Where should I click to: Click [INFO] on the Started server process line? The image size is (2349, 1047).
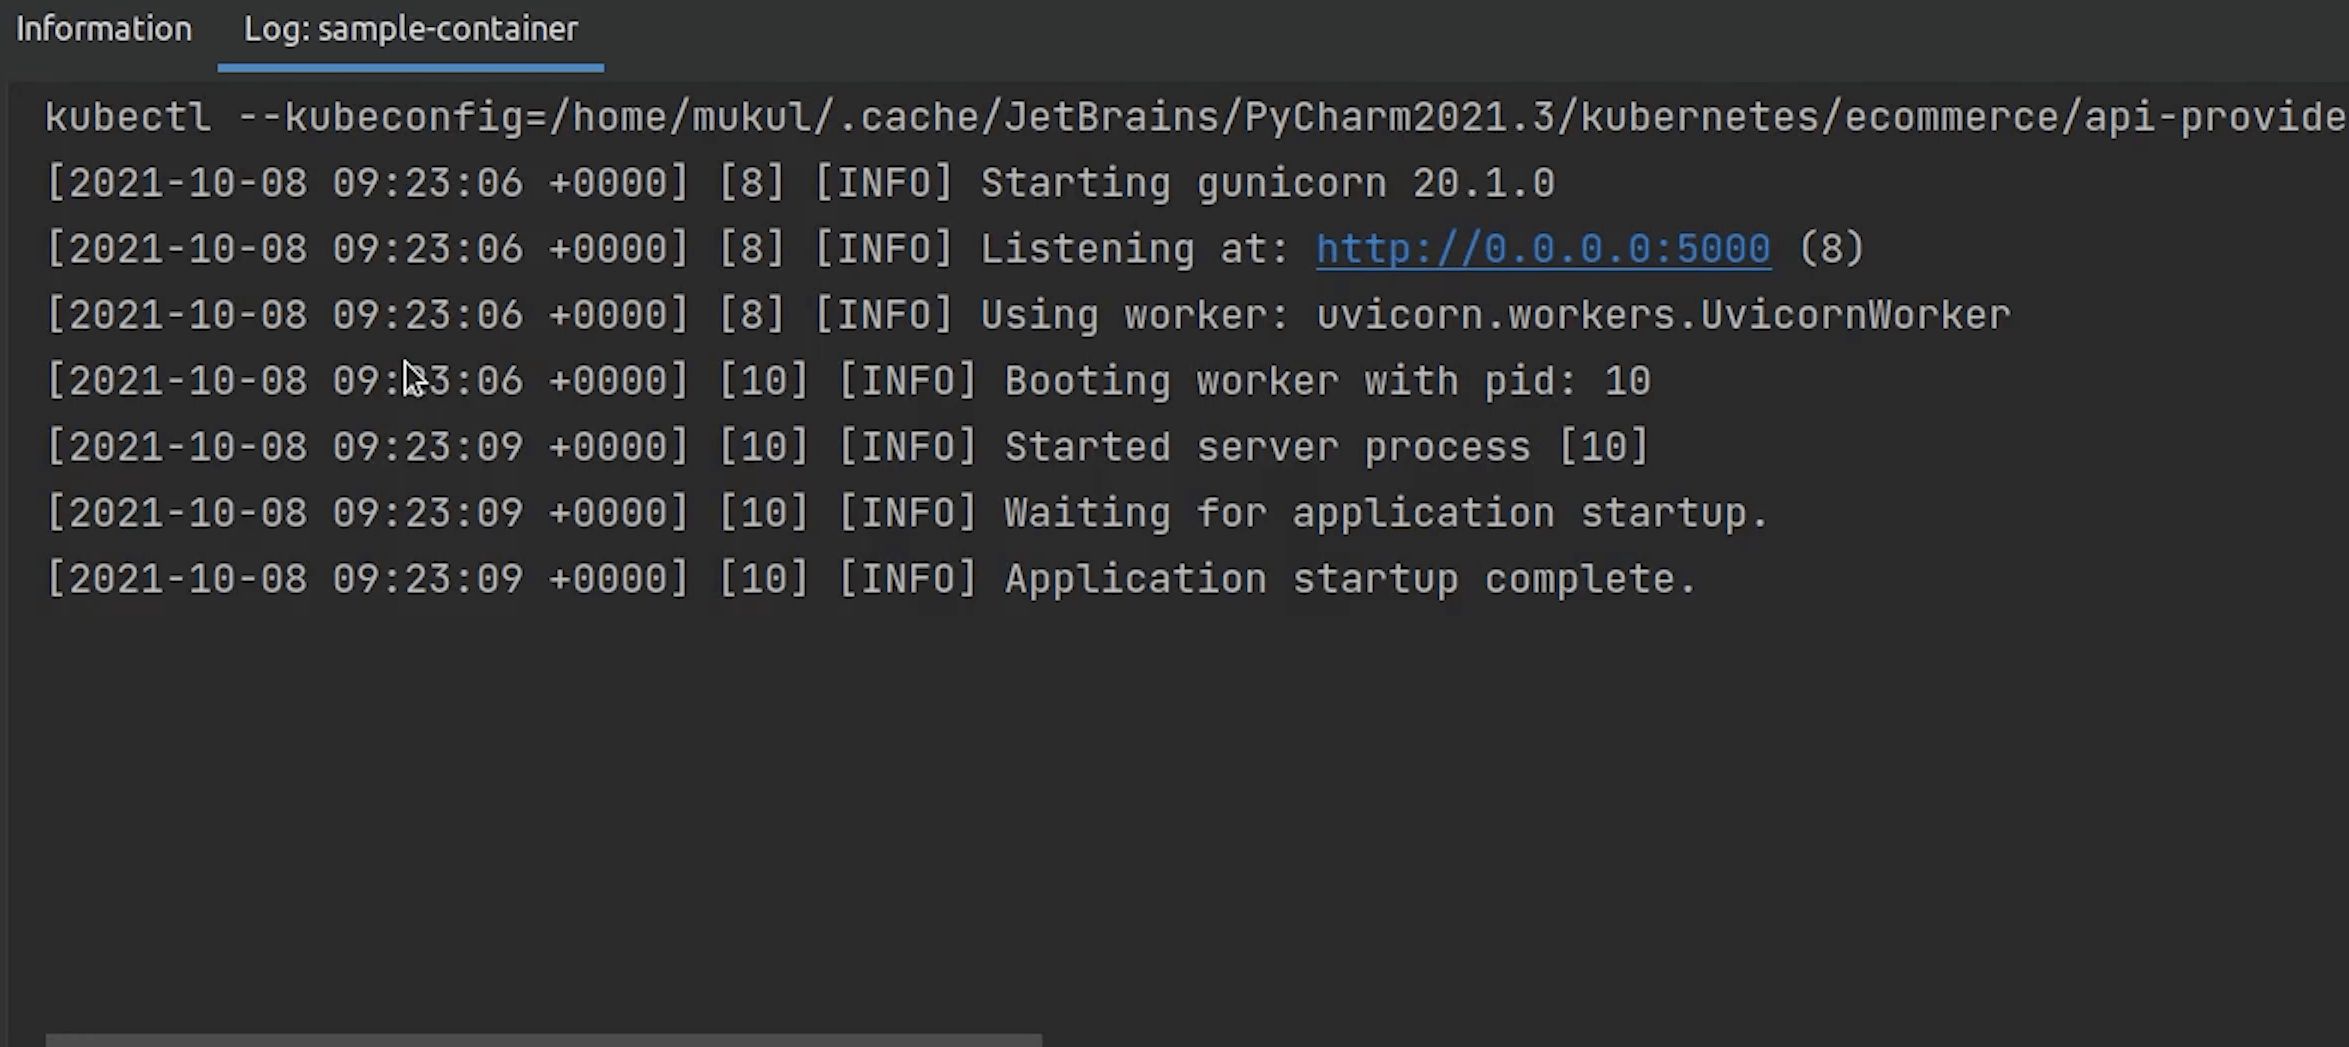(x=907, y=447)
